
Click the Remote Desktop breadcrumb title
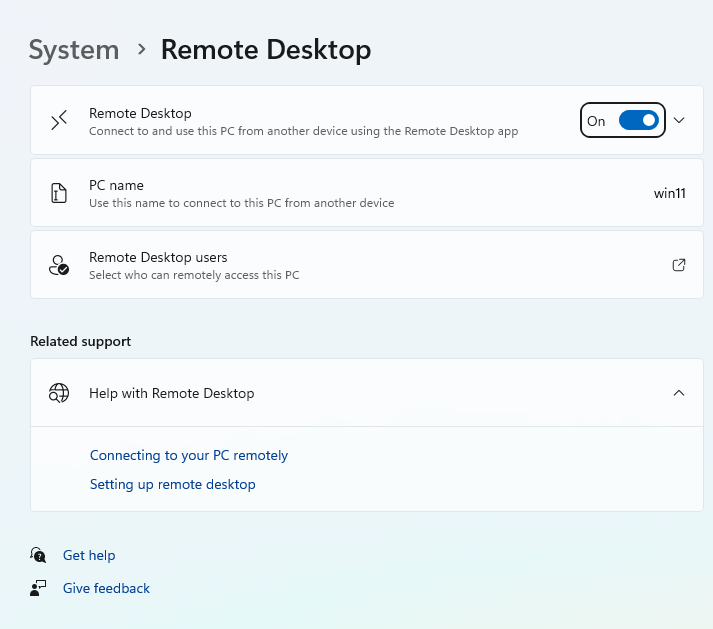click(266, 49)
